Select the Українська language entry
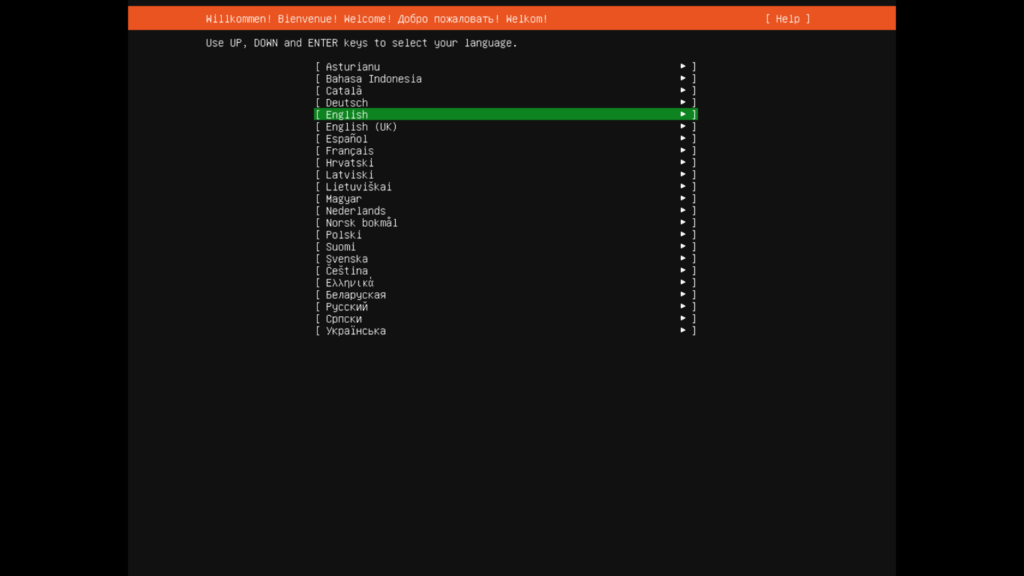Screen dimensions: 1024x576 point(505,331)
